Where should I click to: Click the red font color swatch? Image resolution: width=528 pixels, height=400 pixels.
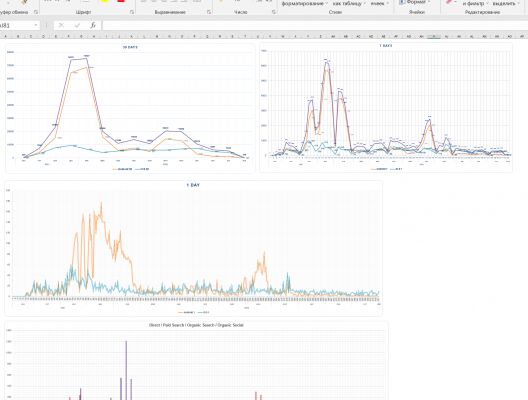(121, 1)
